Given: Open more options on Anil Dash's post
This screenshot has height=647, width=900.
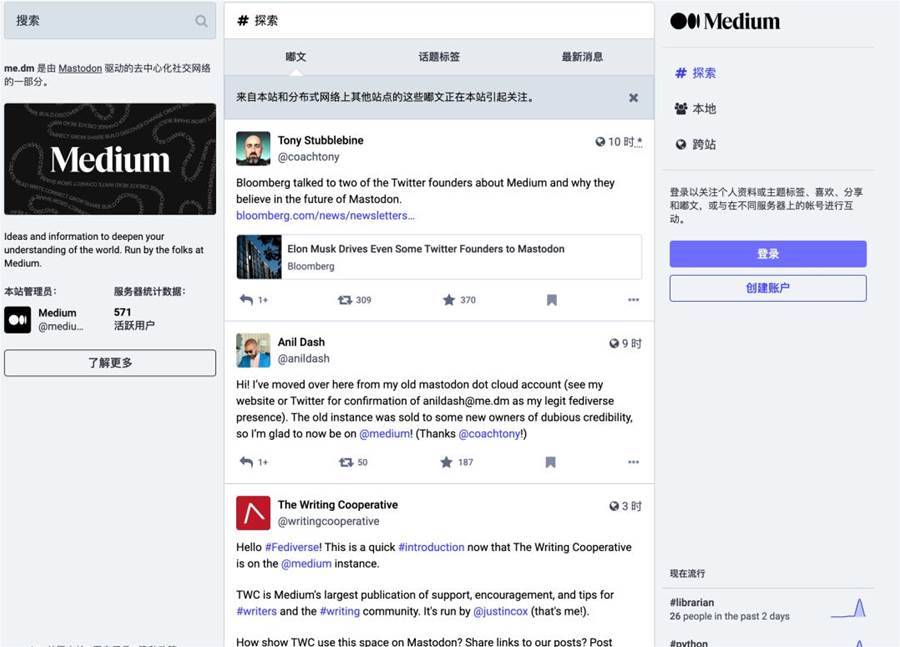Looking at the screenshot, I should pyautogui.click(x=633, y=462).
